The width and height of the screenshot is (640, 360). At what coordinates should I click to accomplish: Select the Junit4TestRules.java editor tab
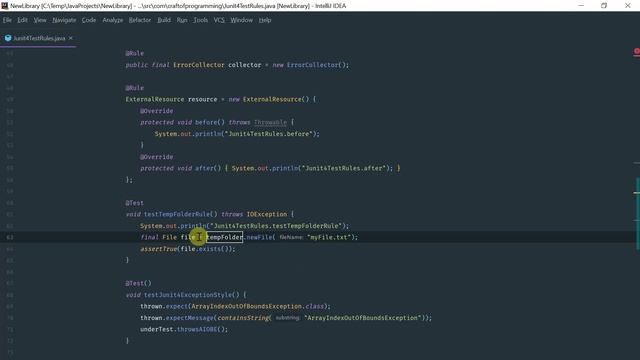coord(39,38)
